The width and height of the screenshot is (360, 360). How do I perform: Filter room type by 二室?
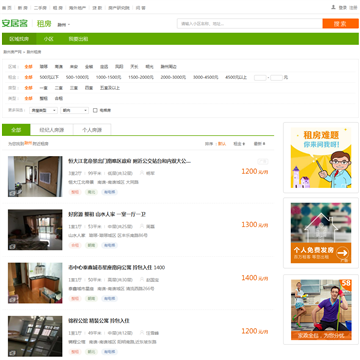point(59,88)
